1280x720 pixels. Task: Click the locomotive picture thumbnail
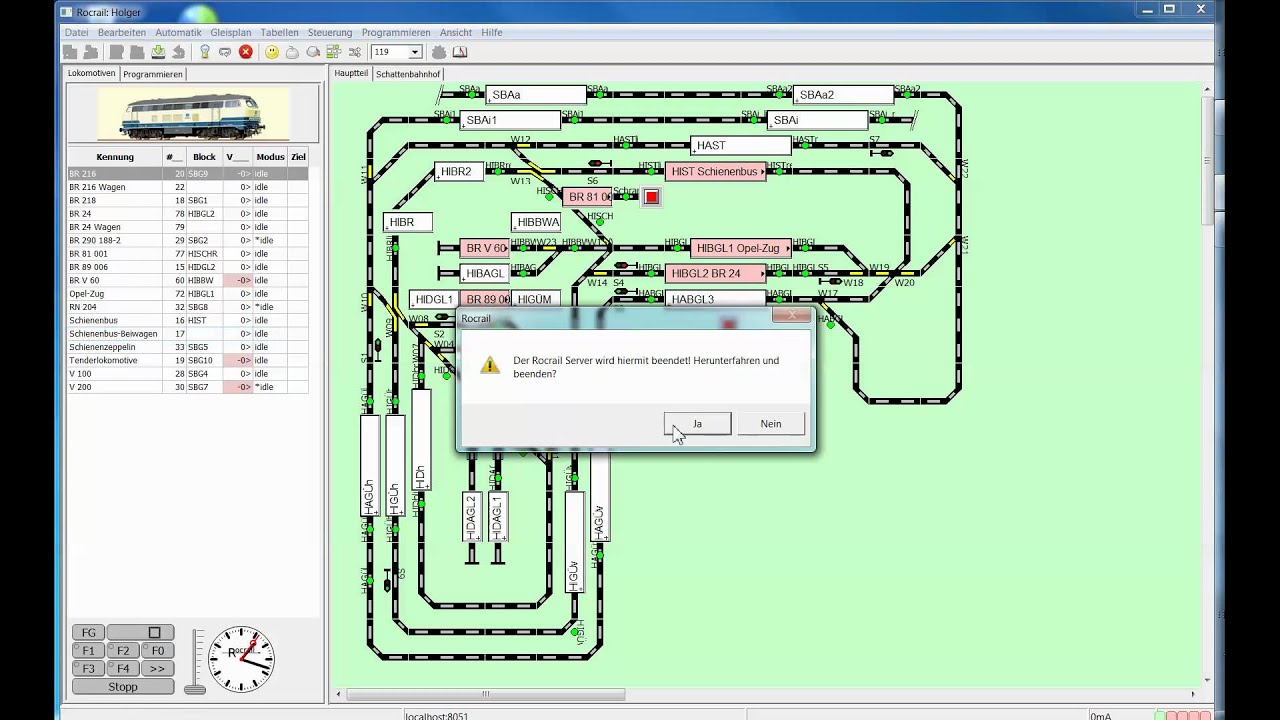point(193,114)
